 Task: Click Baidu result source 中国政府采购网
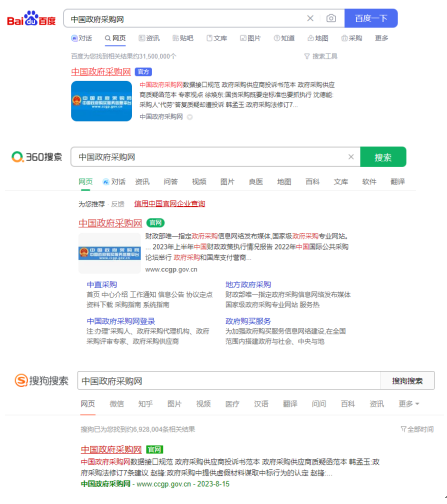(x=161, y=117)
